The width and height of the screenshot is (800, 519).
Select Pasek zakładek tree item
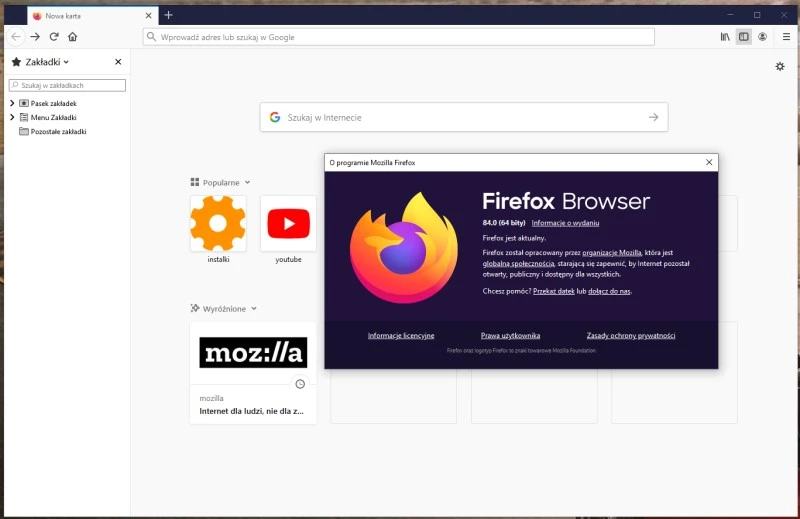53,103
